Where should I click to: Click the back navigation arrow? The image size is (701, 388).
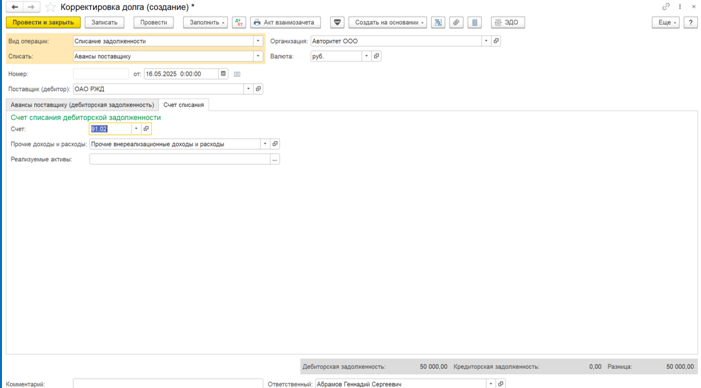15,7
